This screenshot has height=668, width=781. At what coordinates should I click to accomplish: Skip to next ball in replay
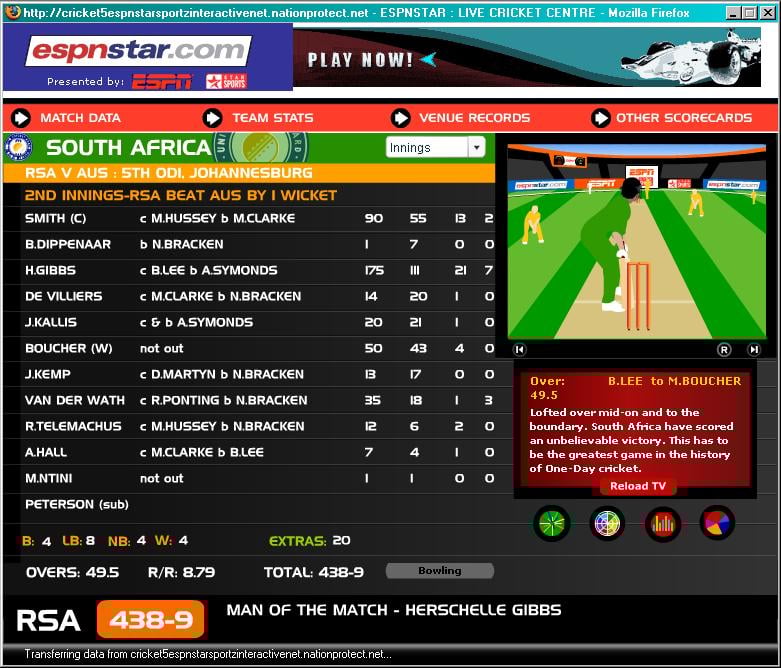coord(754,350)
